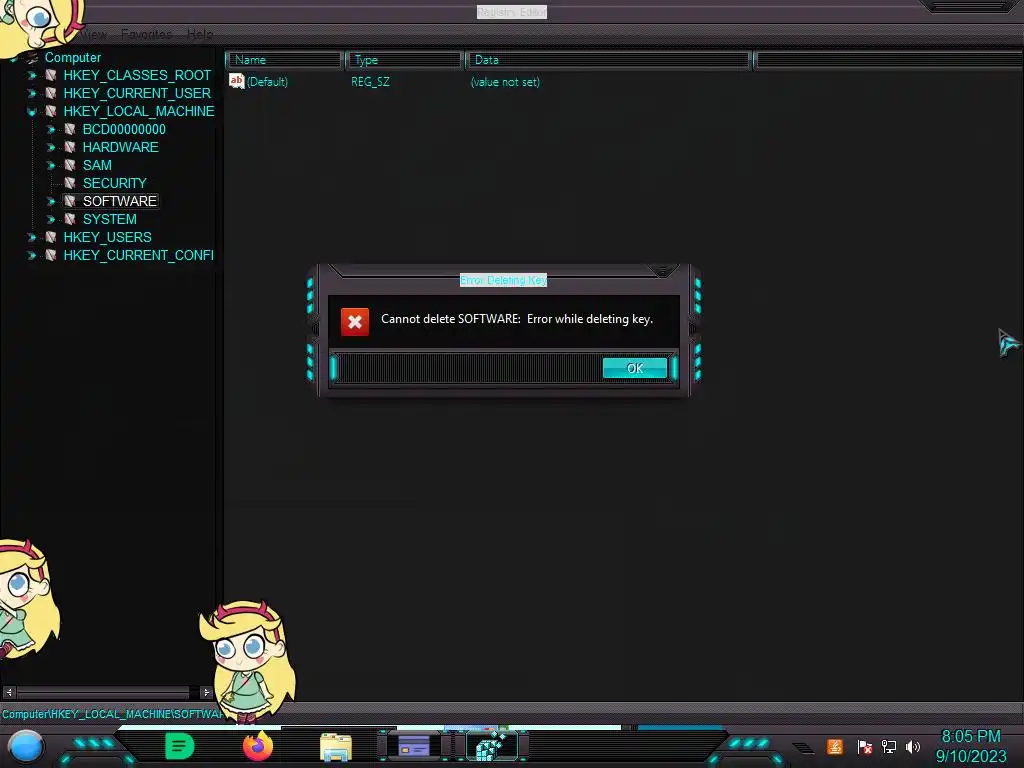The height and width of the screenshot is (768, 1024).
Task: Click the SECURITY folder icon
Action: (69, 183)
